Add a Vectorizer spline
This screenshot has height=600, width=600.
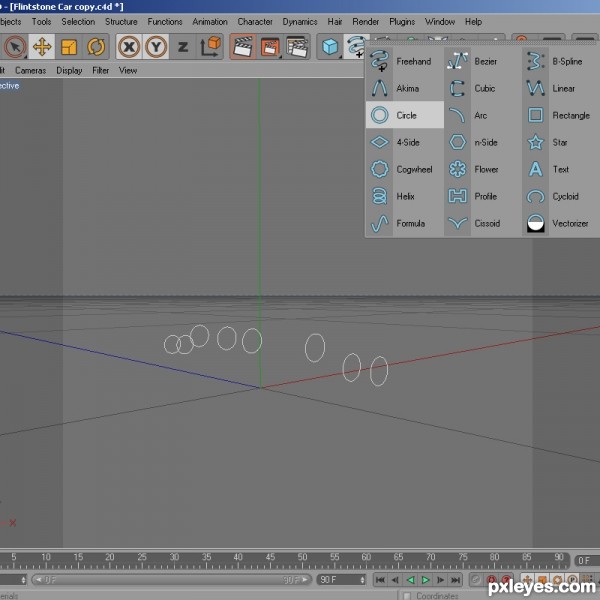[561, 223]
